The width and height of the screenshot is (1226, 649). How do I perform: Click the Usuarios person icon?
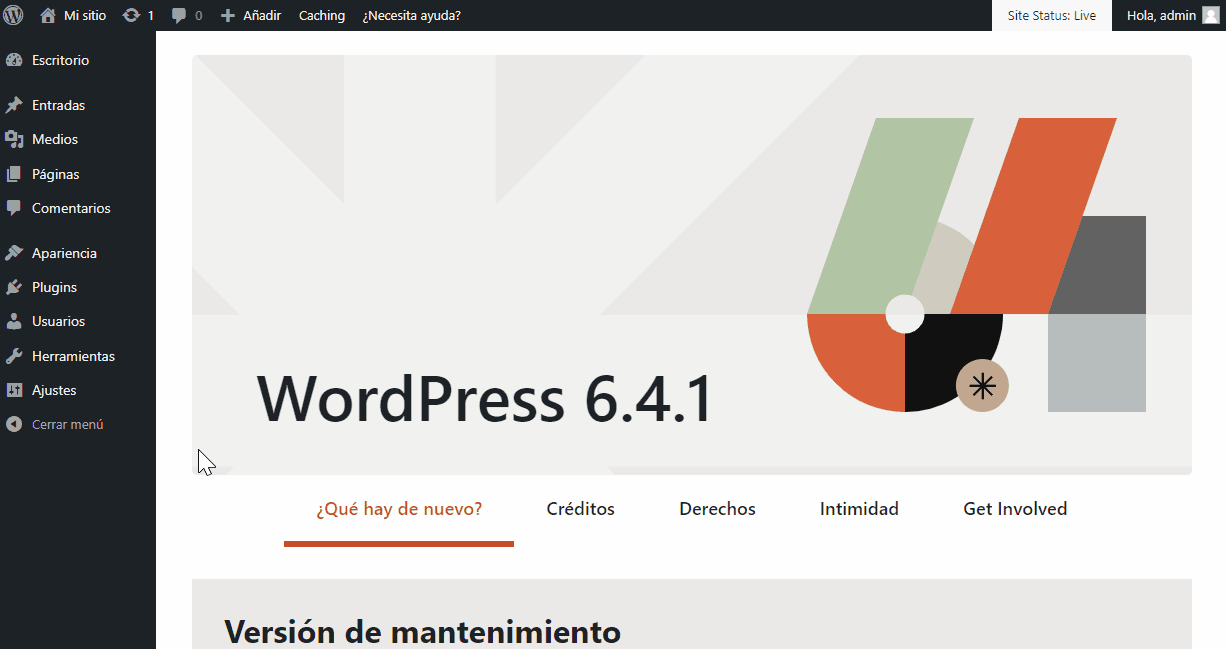14,321
